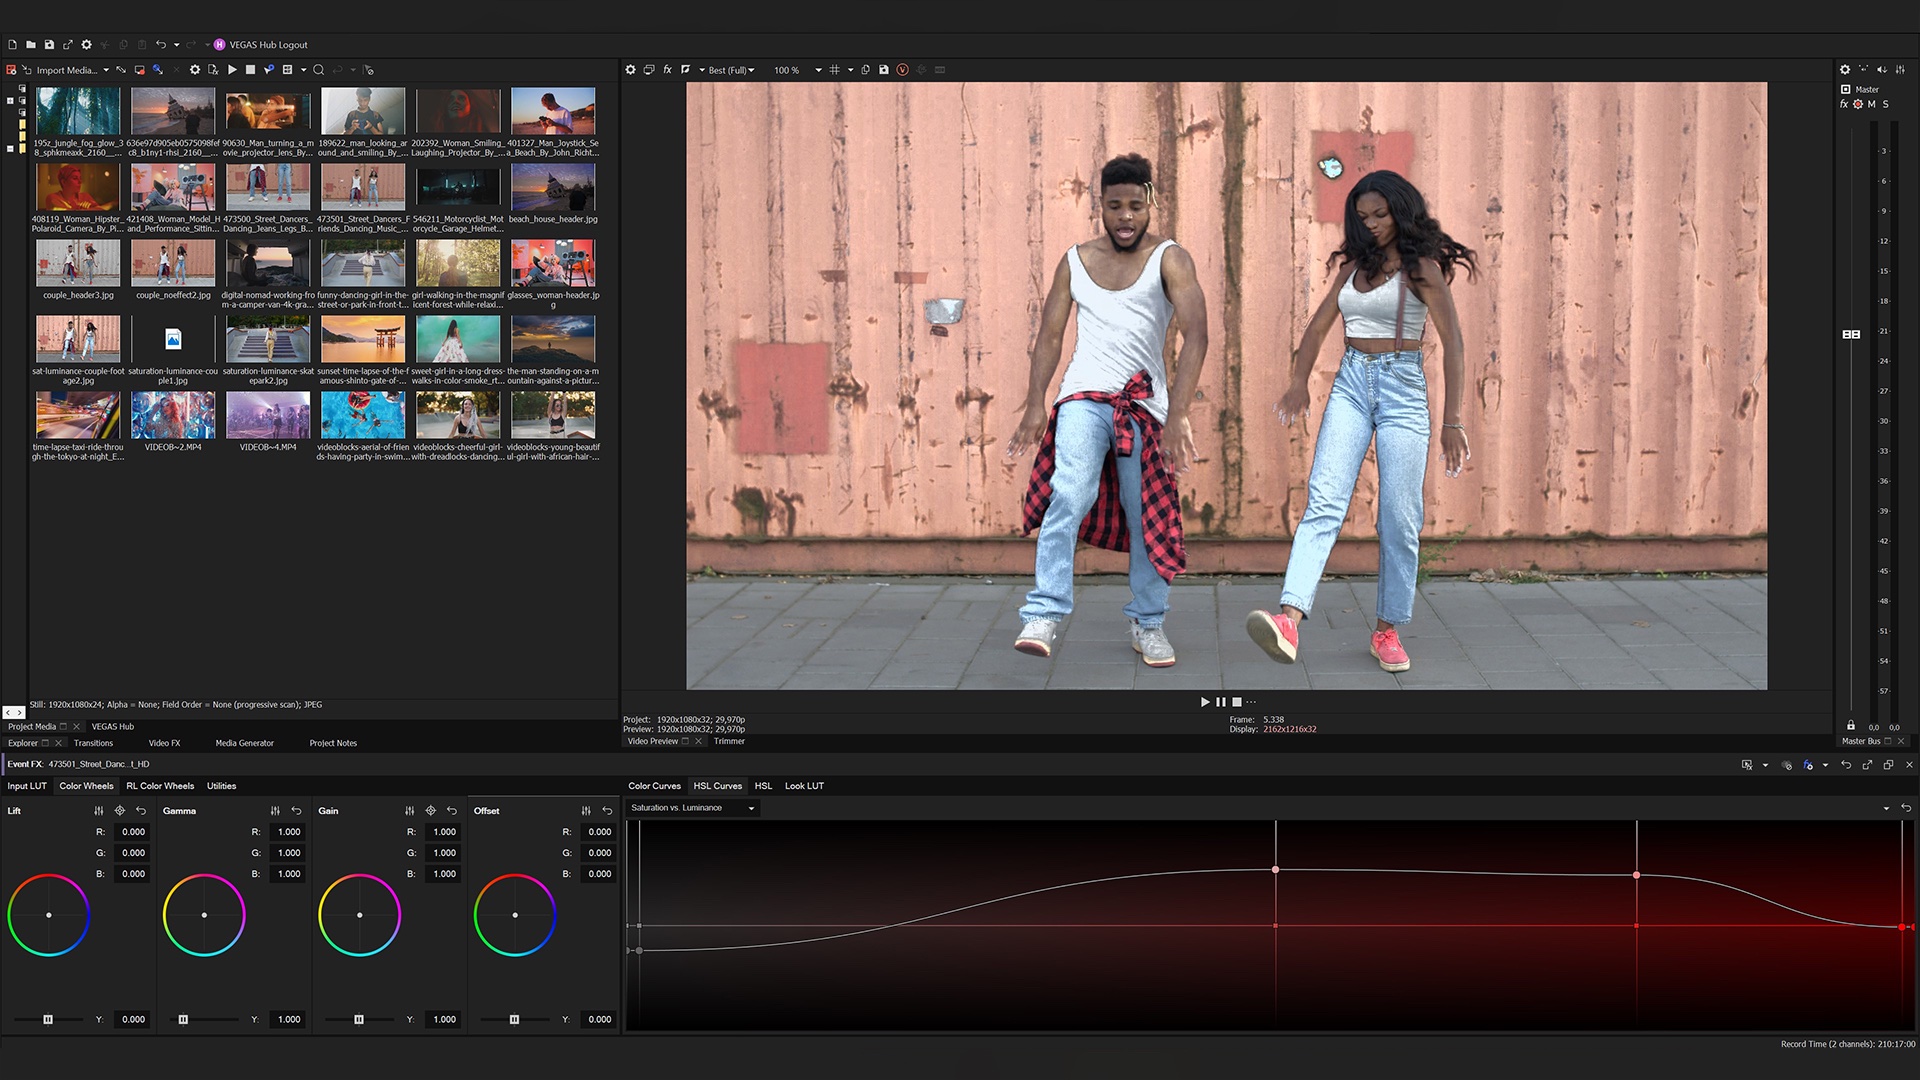The image size is (1920, 1080).
Task: Click the Lift Y luminance slider handle
Action: click(48, 1020)
